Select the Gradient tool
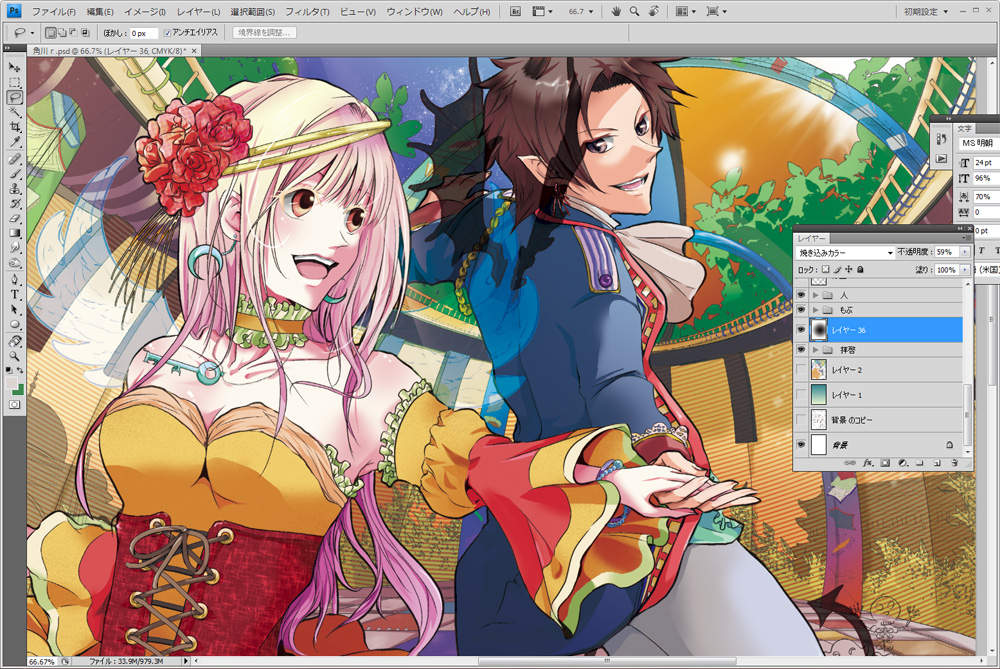The image size is (1000, 669). [14, 233]
